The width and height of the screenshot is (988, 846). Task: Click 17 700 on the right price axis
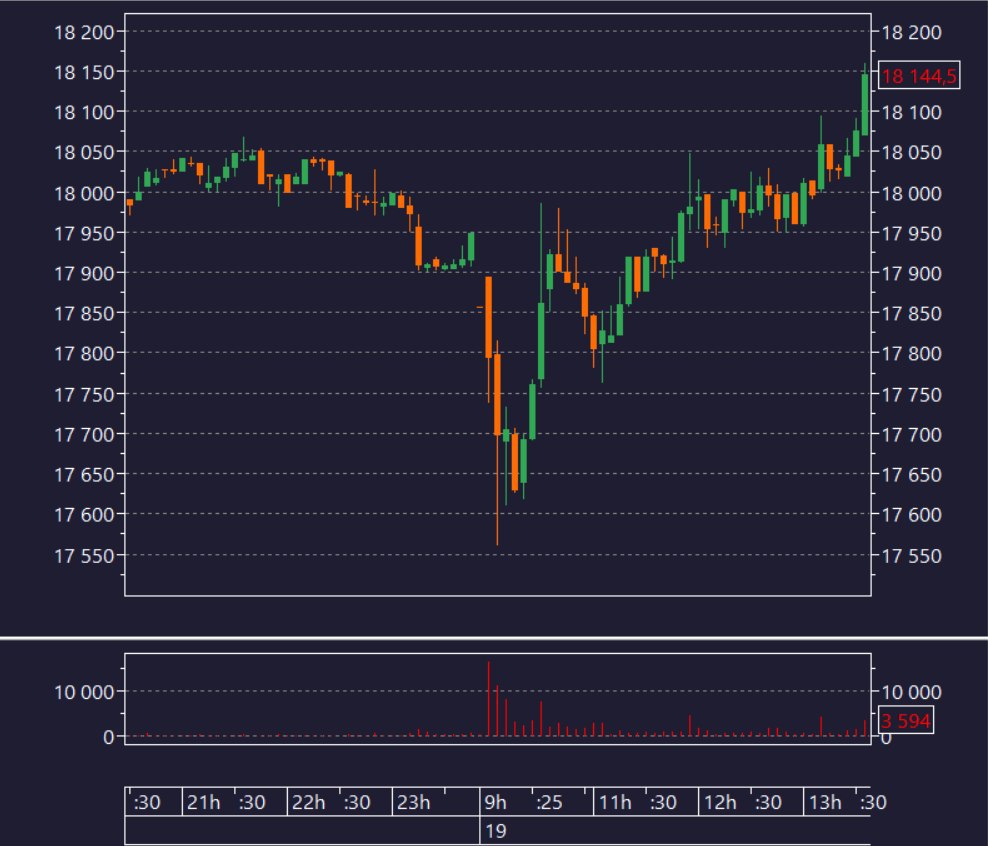coord(910,435)
